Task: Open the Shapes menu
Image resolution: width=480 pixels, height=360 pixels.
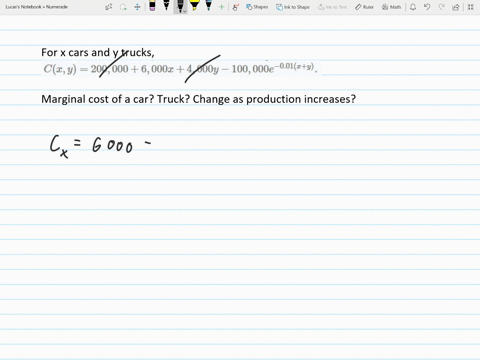Action: (257, 7)
